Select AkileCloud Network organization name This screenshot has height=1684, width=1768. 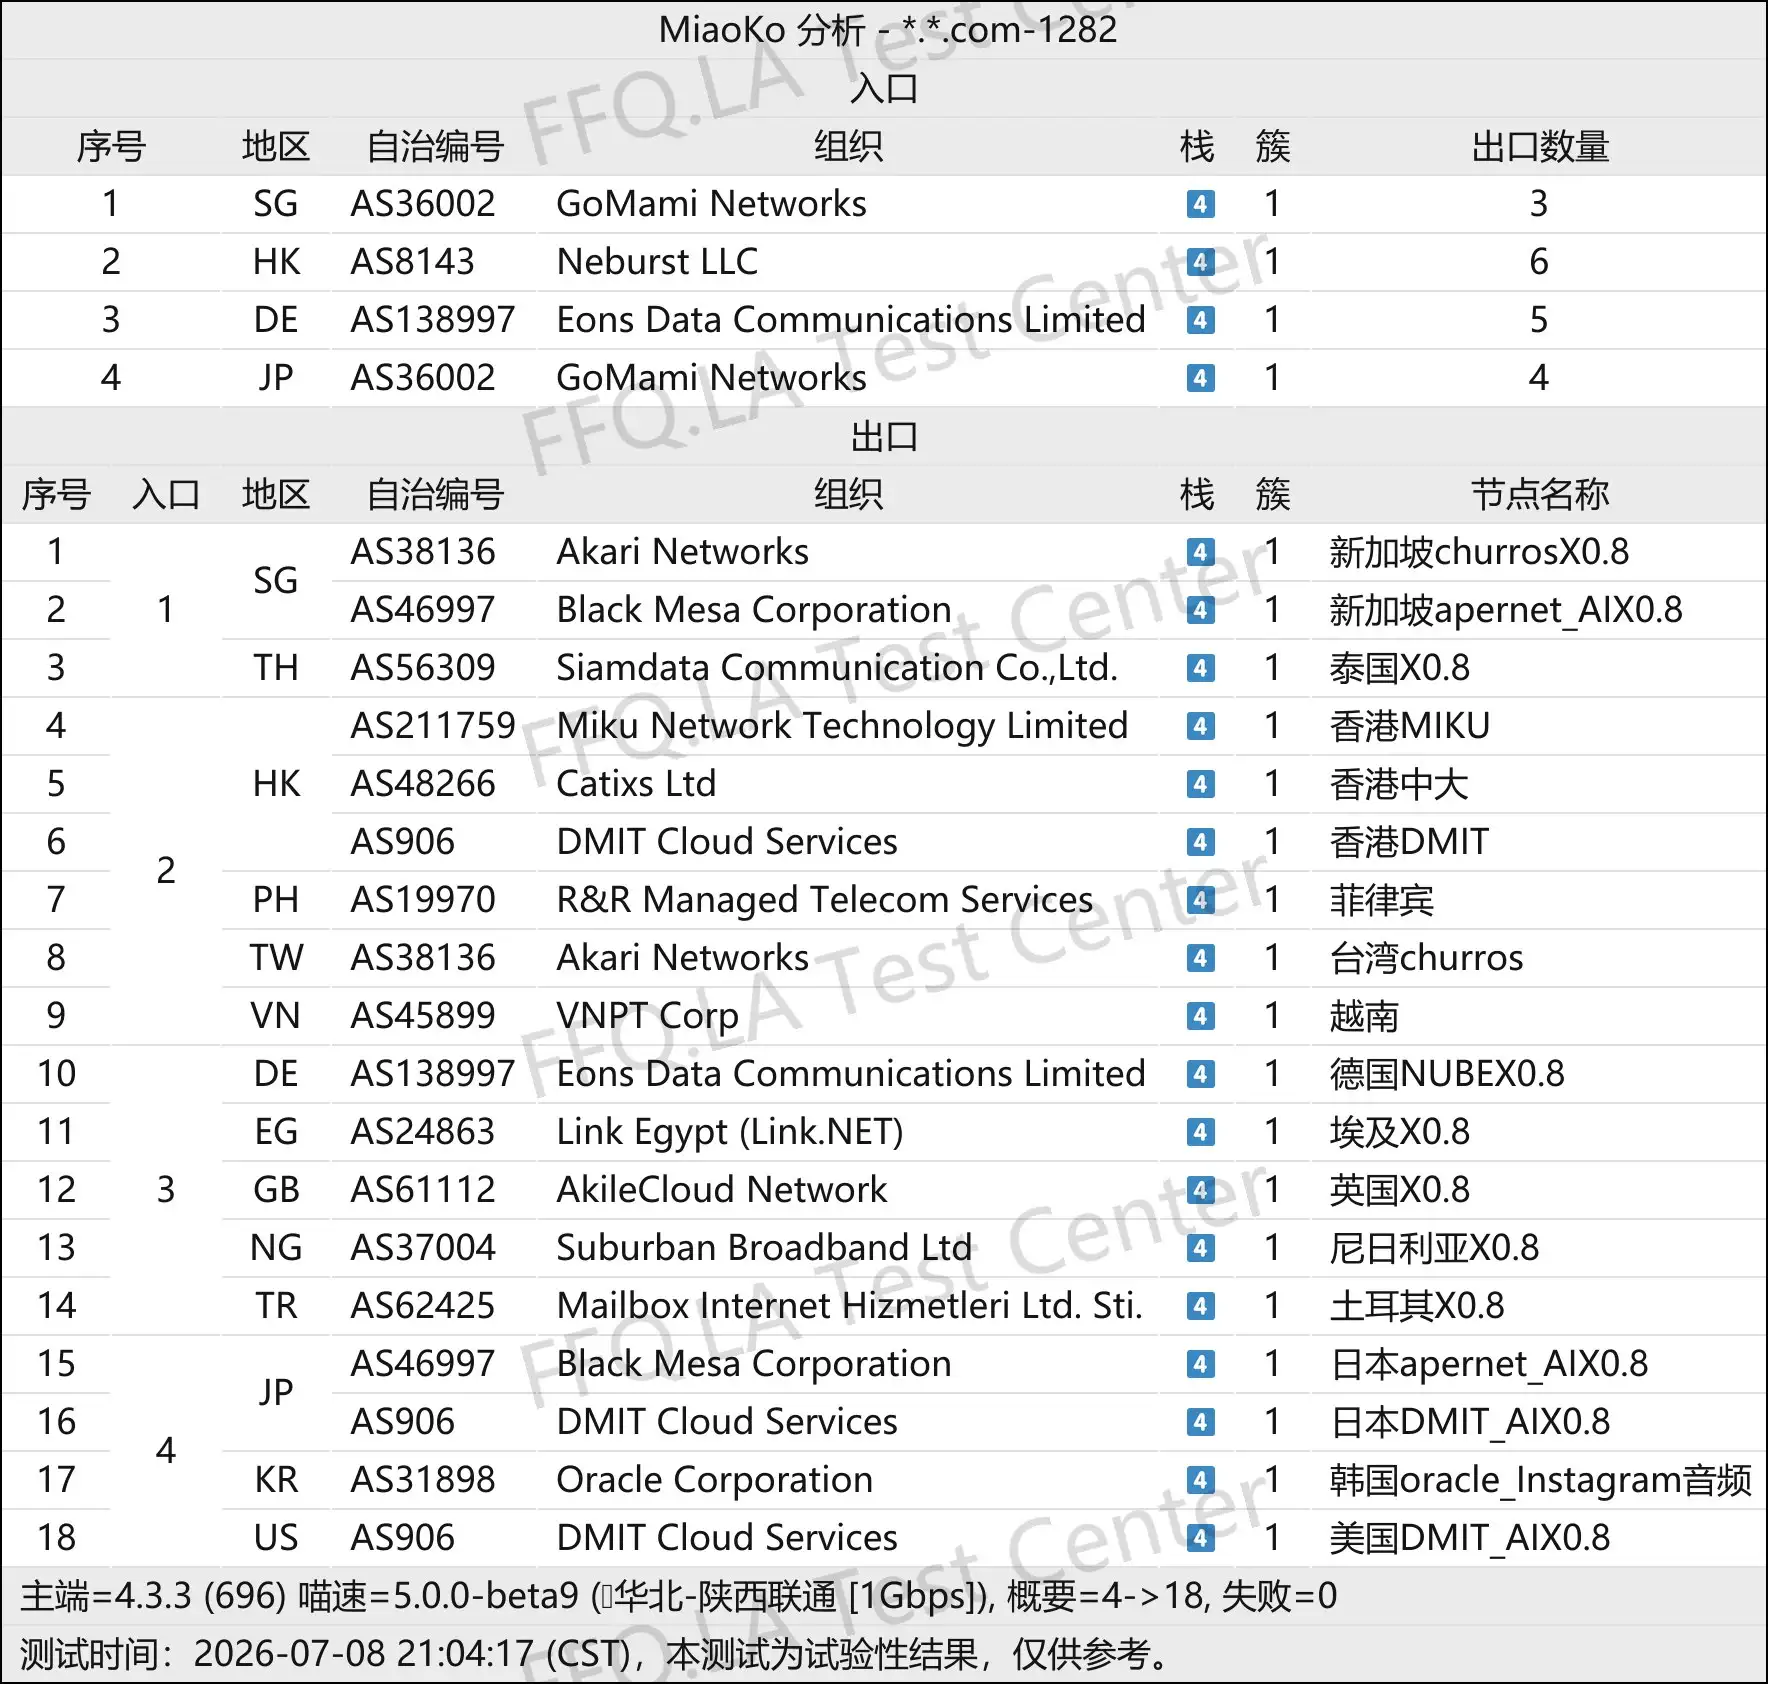pyautogui.click(x=722, y=1190)
